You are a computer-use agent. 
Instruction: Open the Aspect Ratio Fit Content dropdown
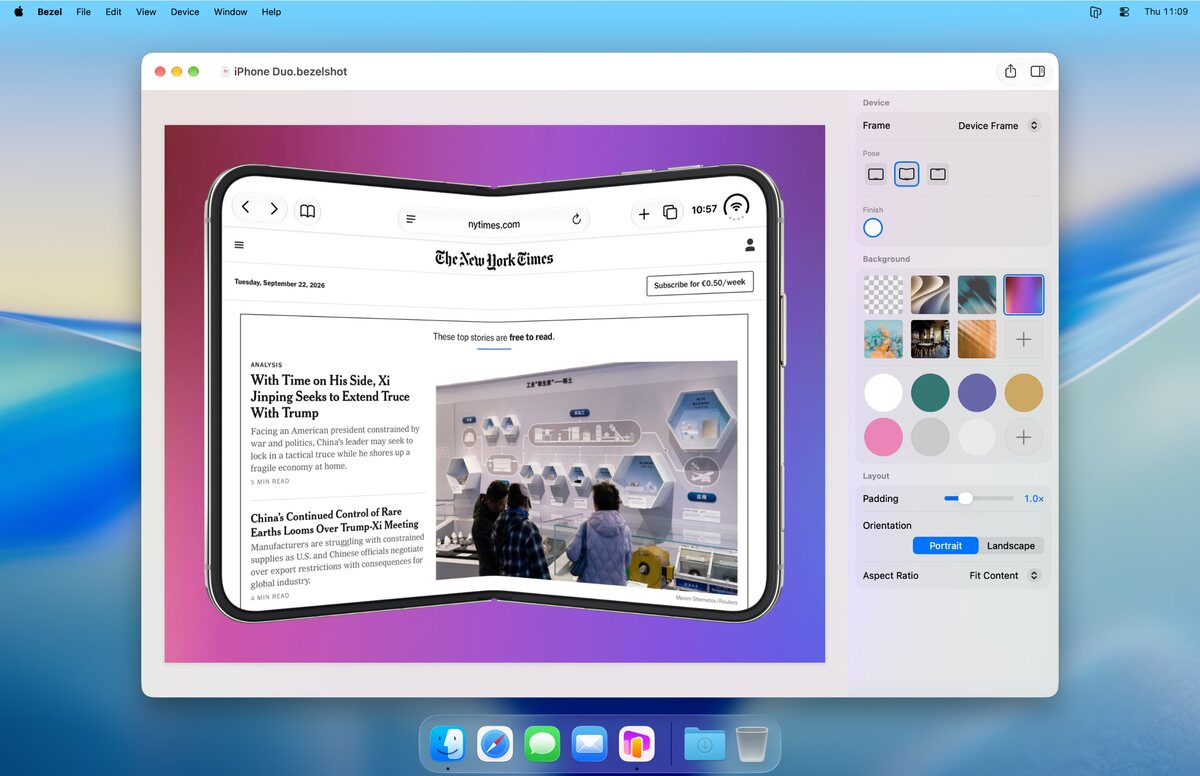tap(1005, 576)
